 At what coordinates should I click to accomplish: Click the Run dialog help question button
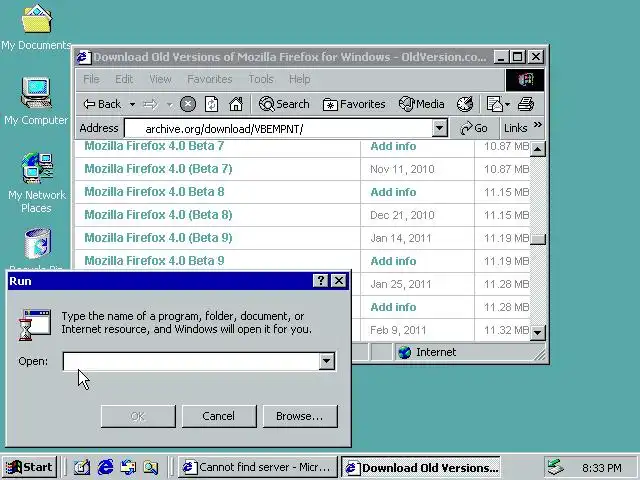pyautogui.click(x=320, y=280)
